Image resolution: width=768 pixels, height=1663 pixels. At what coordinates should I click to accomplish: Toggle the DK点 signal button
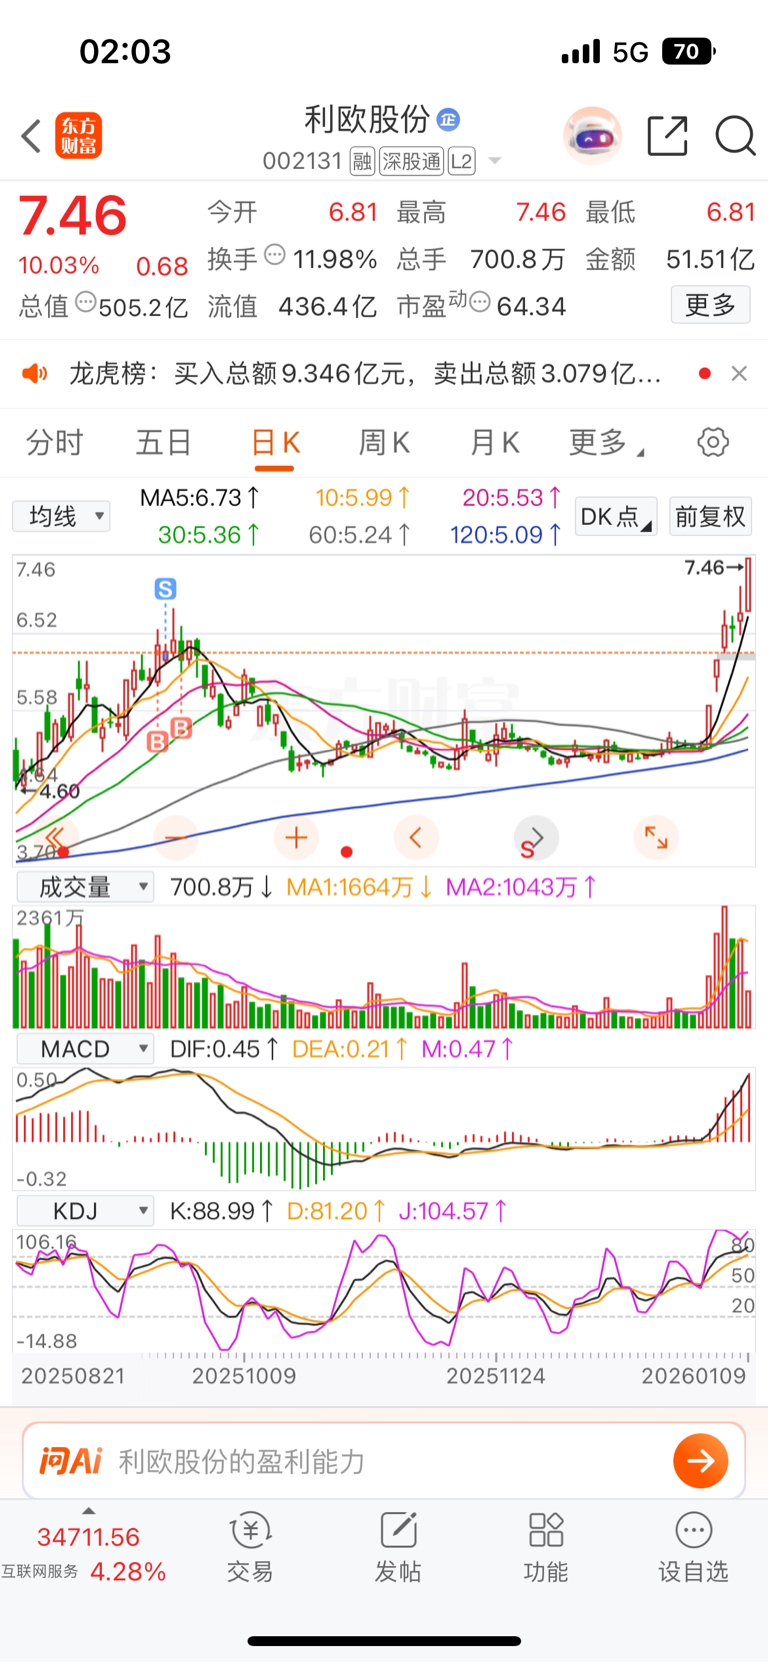pos(616,517)
